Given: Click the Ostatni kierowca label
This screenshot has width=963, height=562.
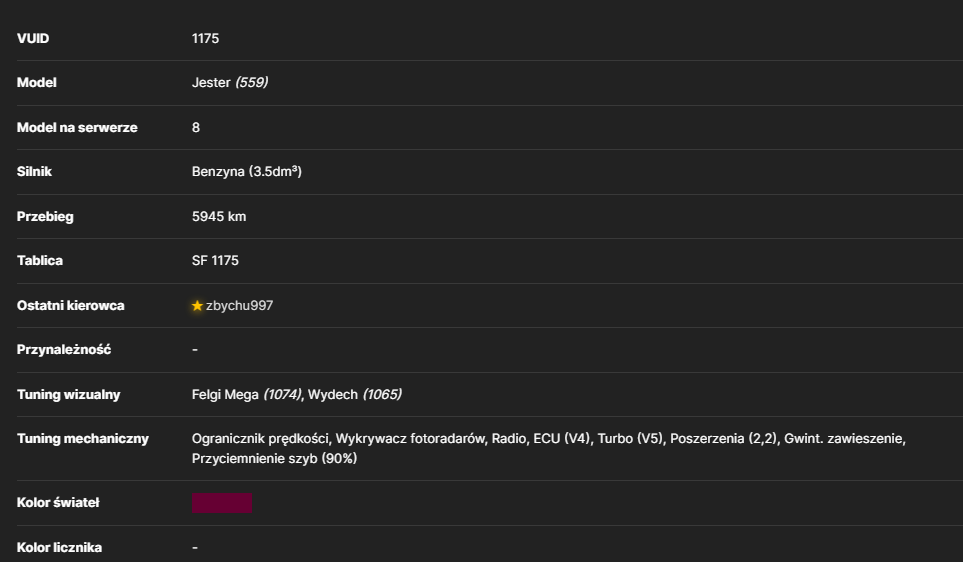Looking at the screenshot, I should 71,305.
